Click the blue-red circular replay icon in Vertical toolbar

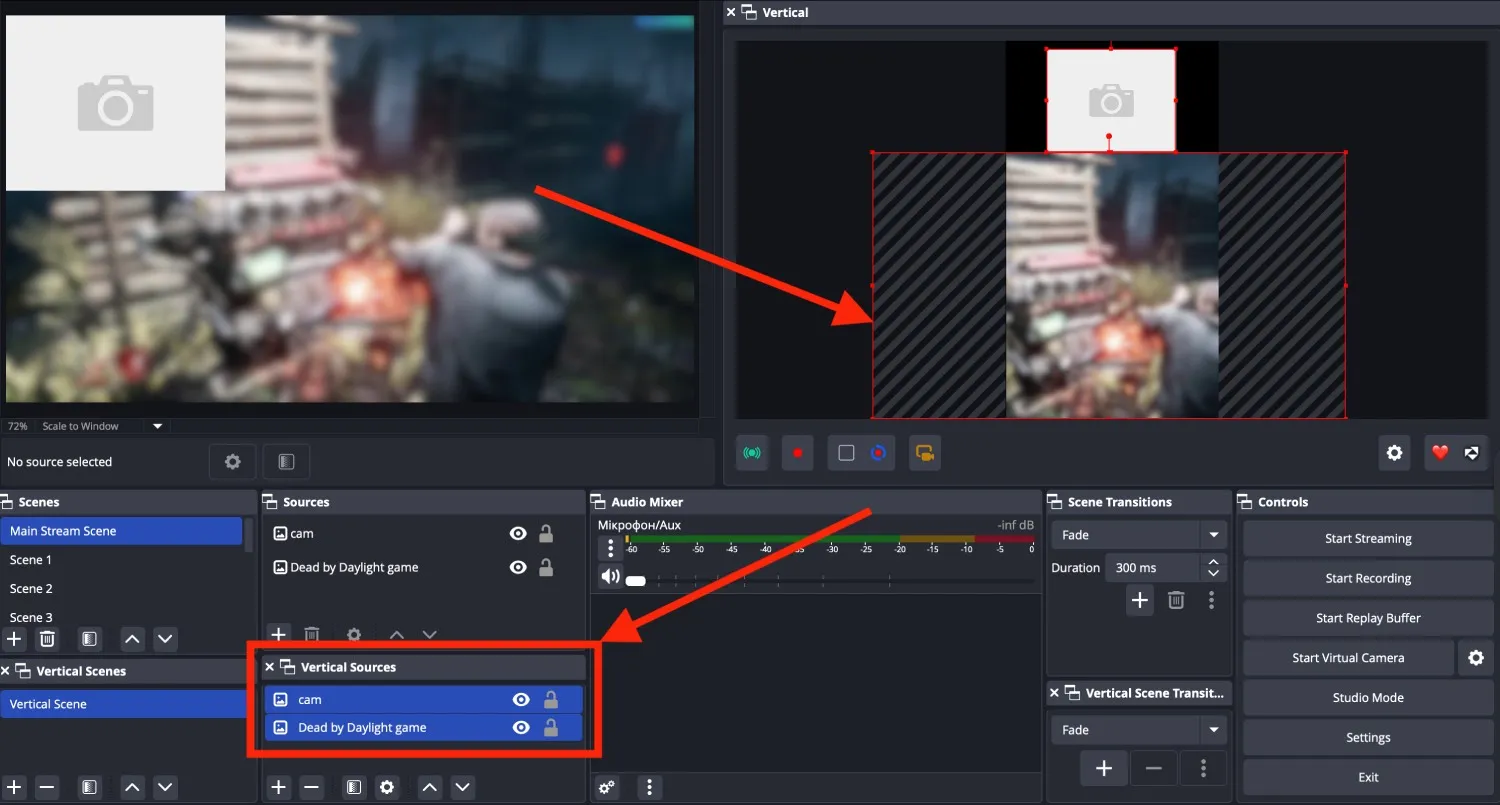coord(878,453)
